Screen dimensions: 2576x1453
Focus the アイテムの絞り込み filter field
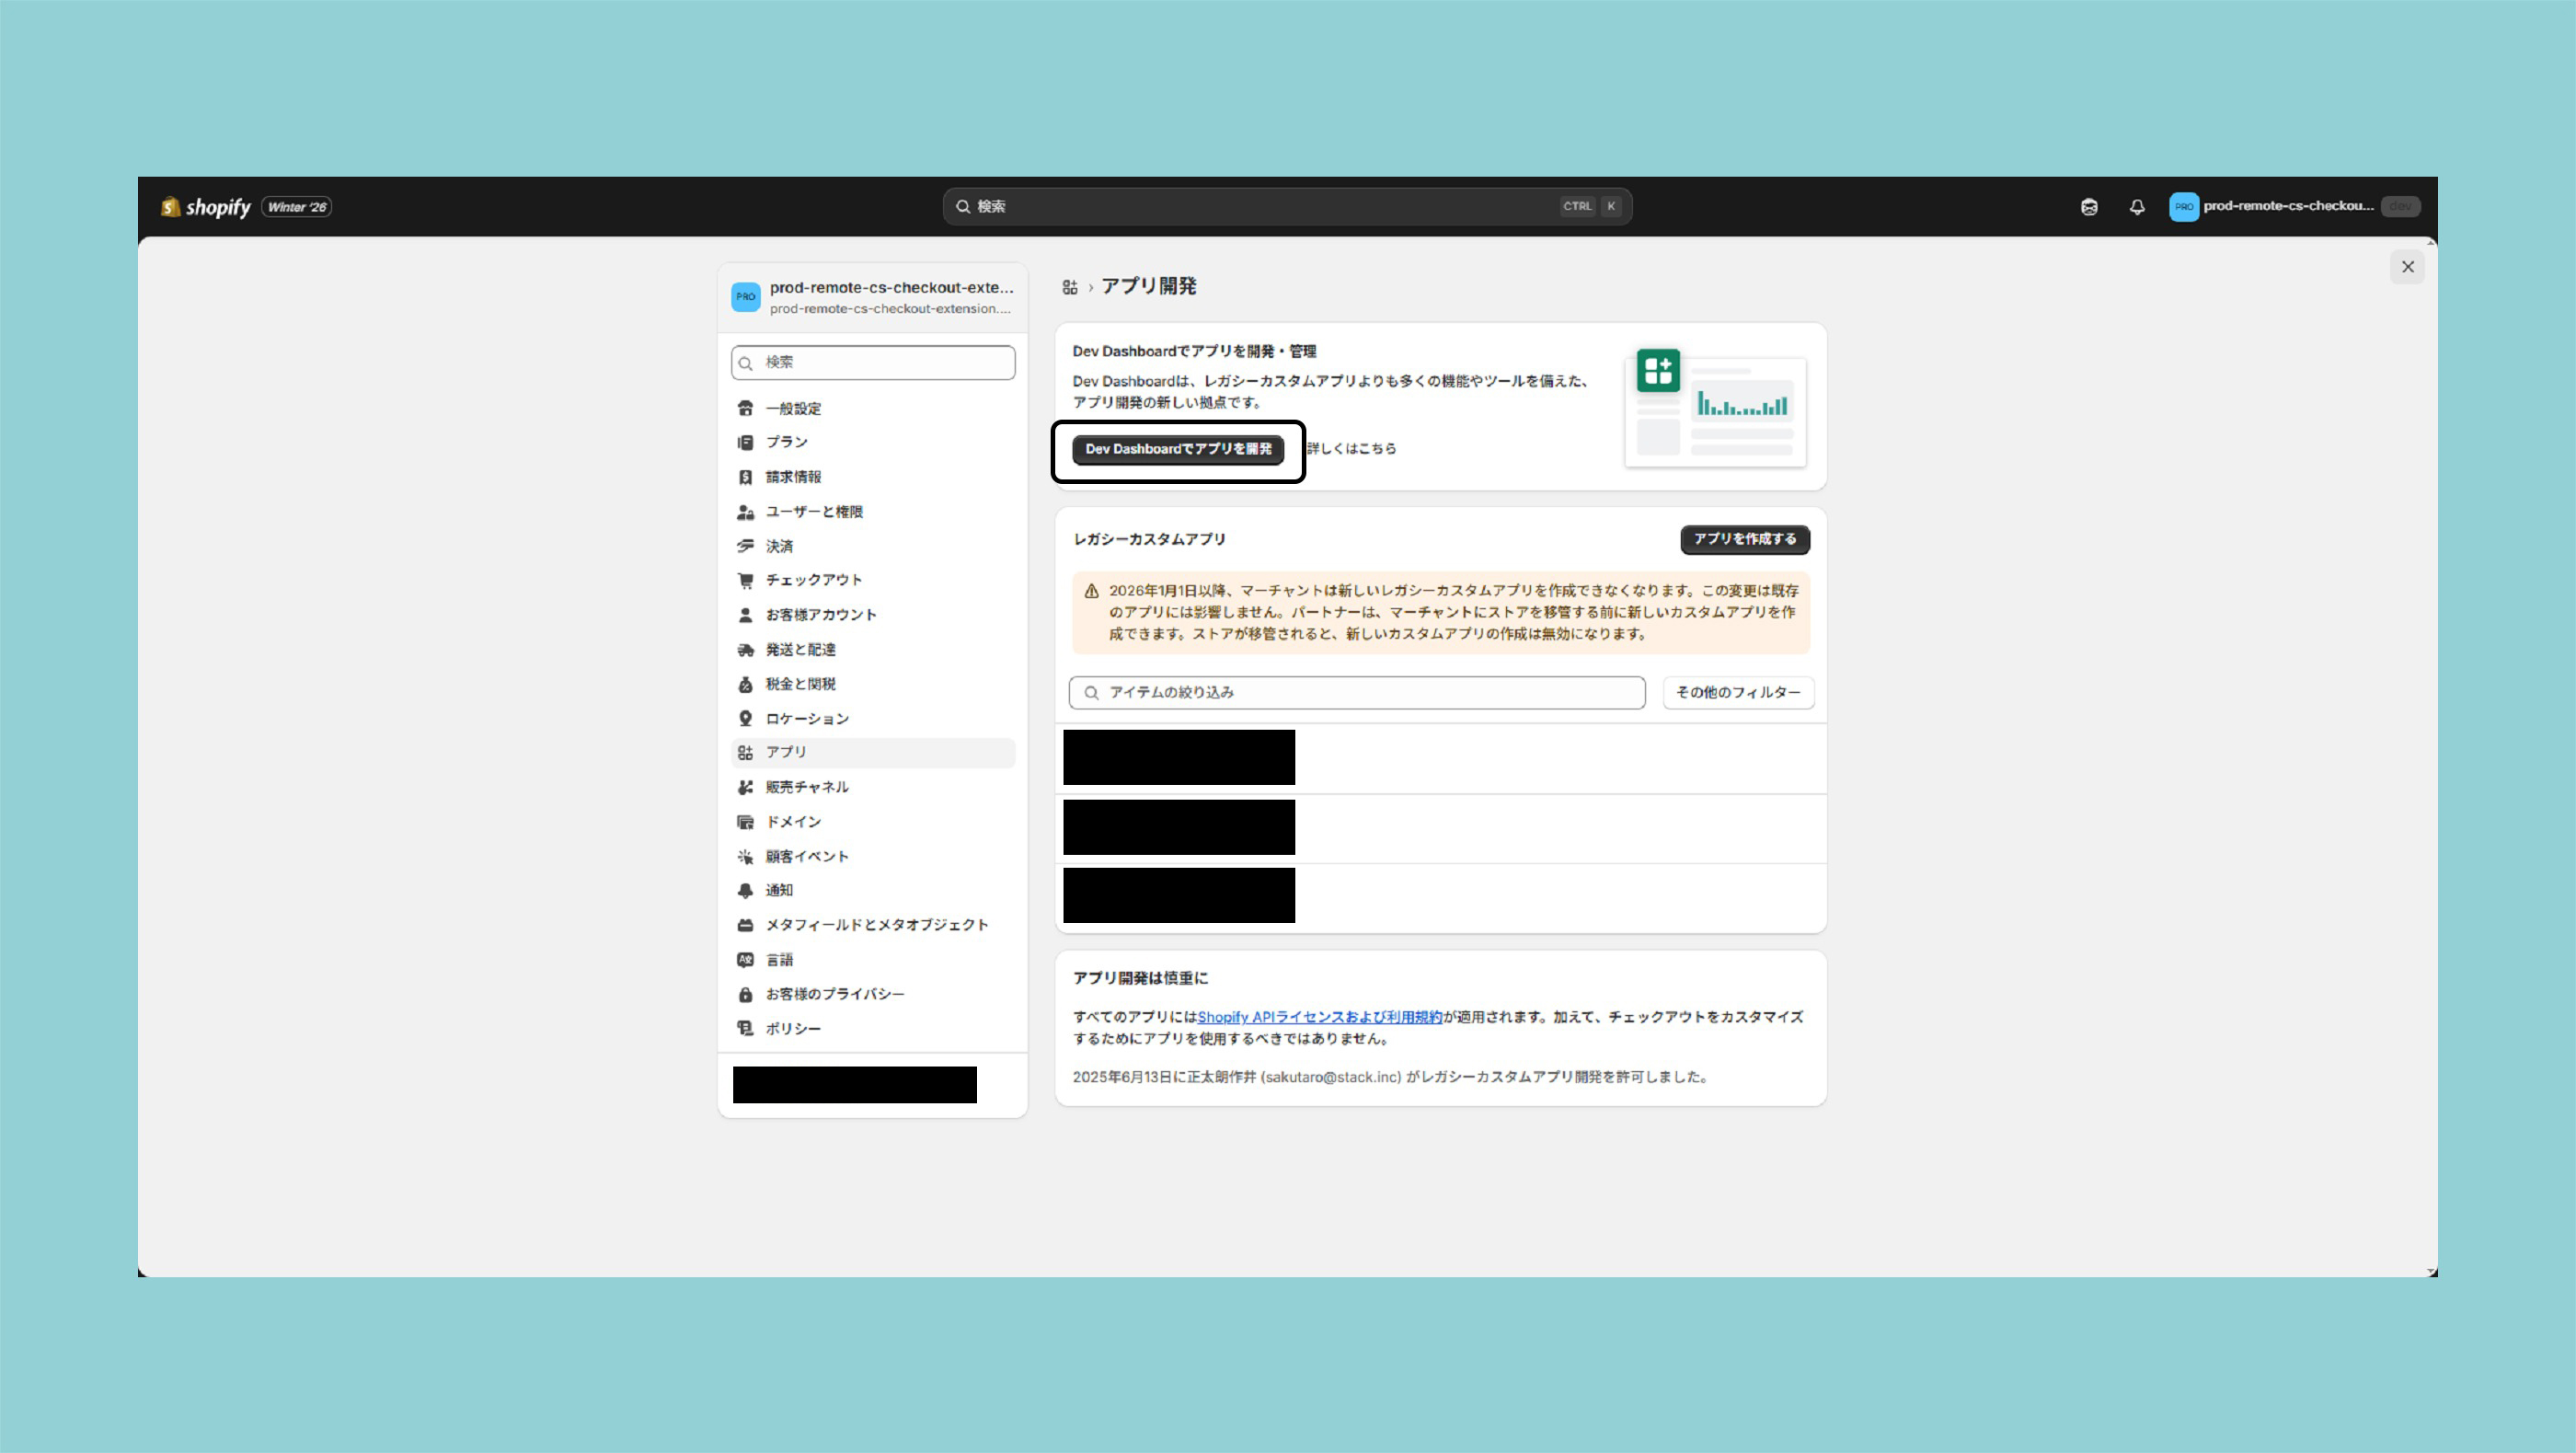[x=1357, y=692]
